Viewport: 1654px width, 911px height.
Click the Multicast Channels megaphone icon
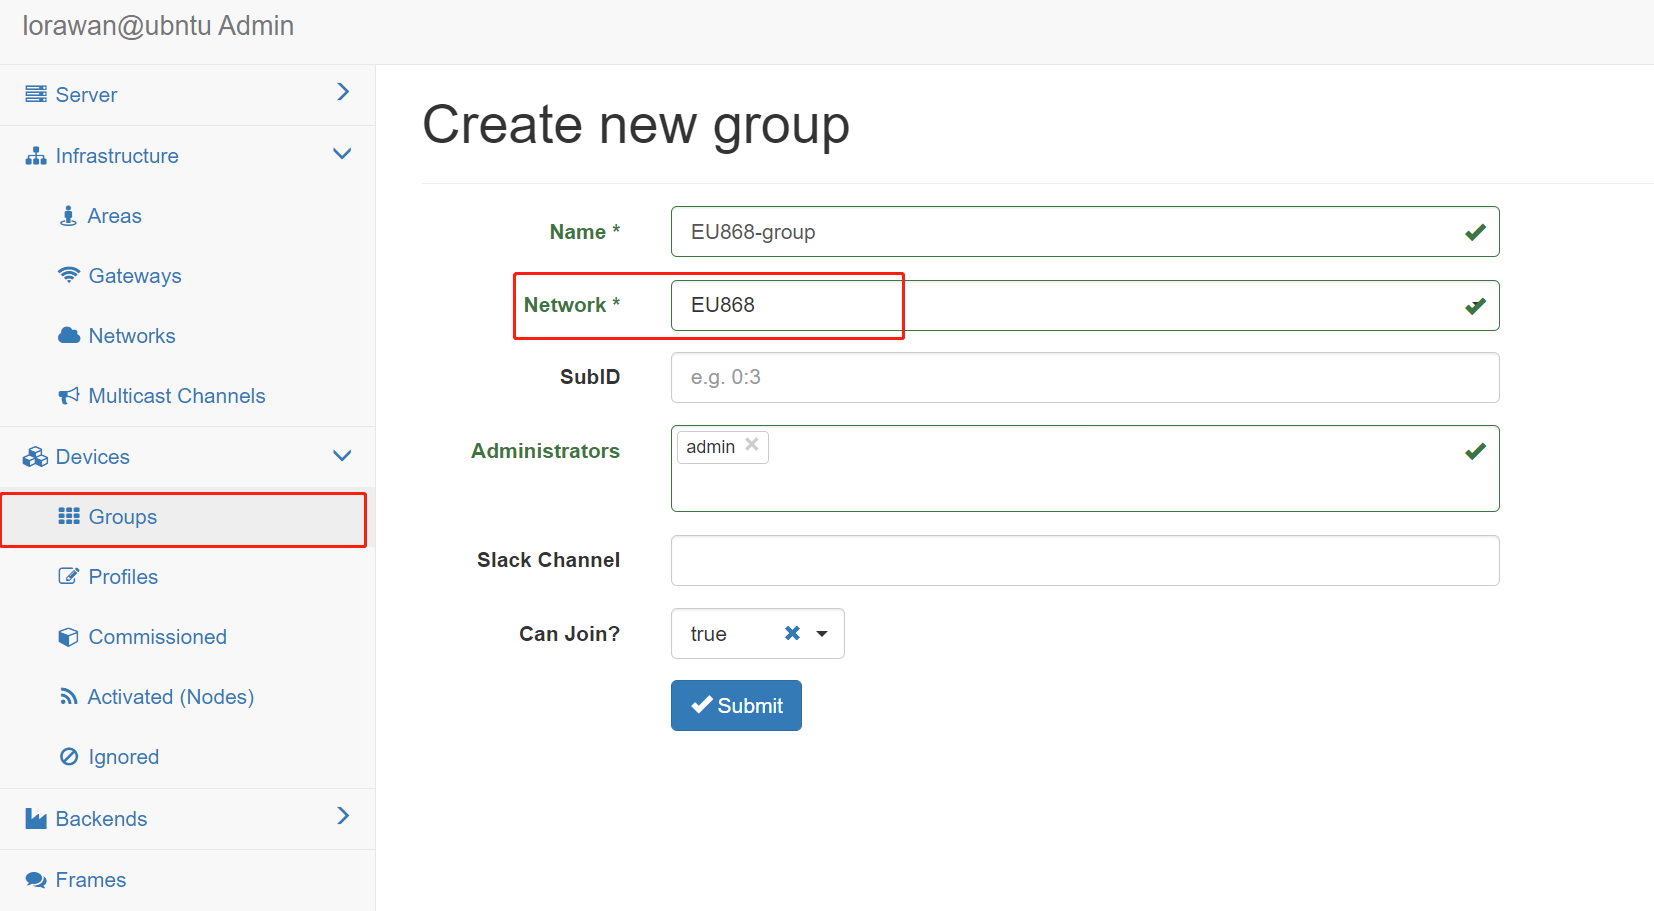pos(69,396)
